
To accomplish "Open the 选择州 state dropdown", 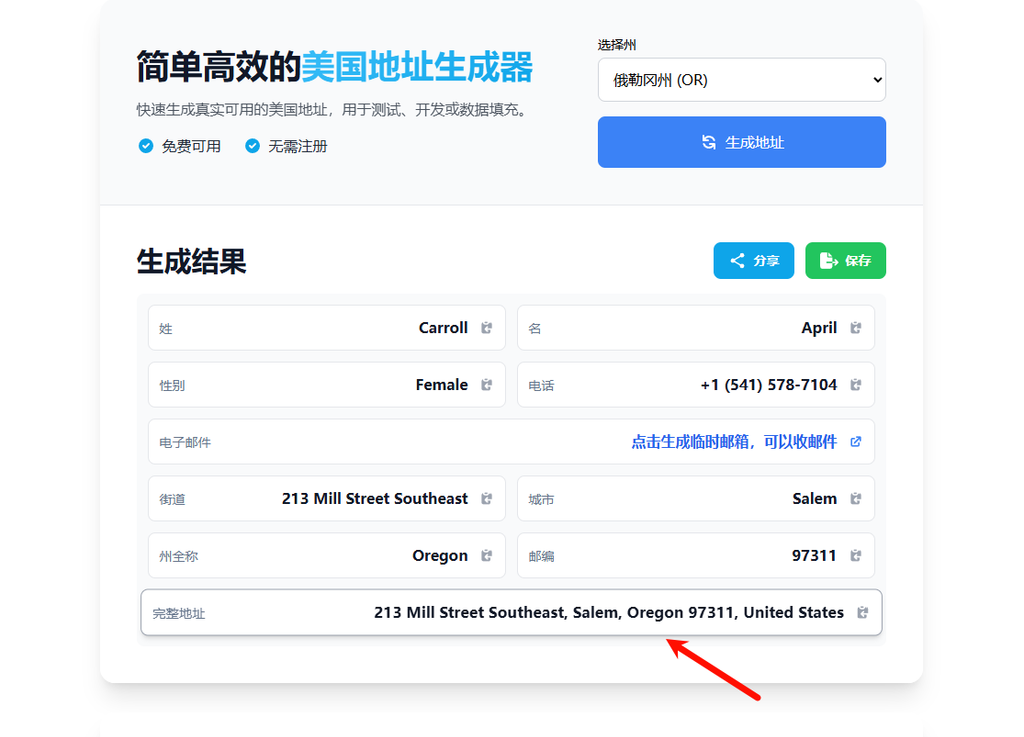I will (x=742, y=80).
